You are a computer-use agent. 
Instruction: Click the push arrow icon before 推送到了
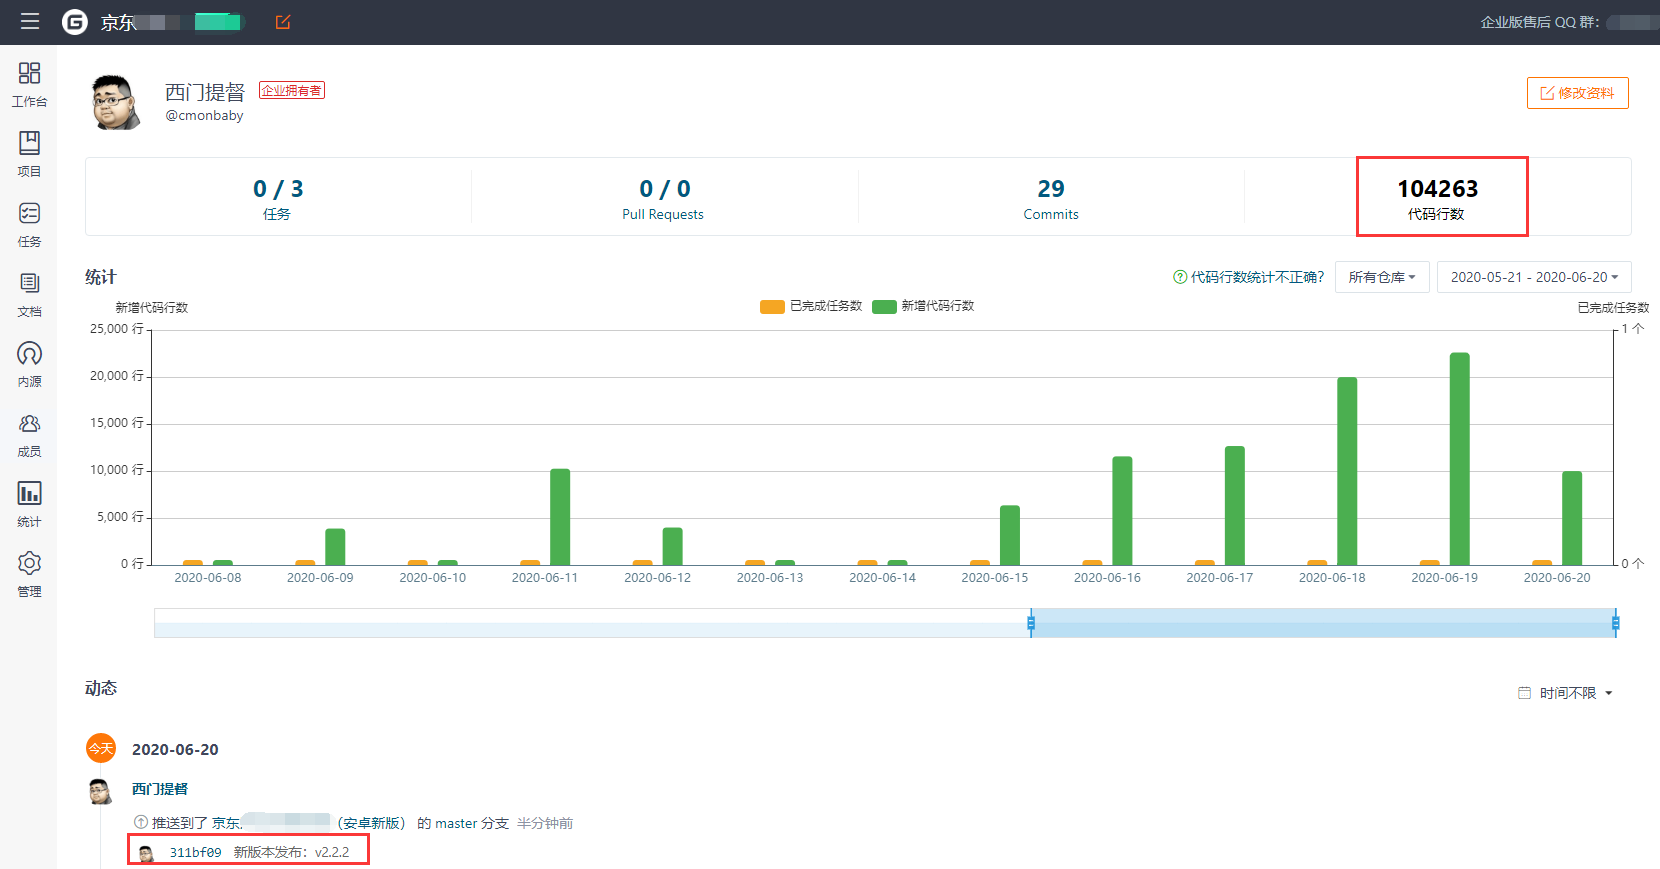[x=141, y=822]
